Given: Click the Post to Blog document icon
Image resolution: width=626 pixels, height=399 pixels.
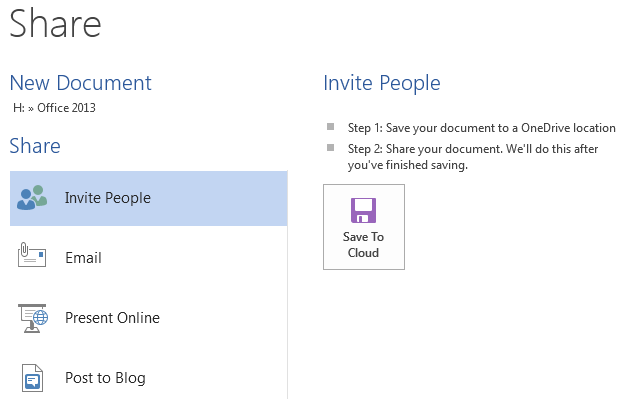Looking at the screenshot, I should click(x=32, y=378).
